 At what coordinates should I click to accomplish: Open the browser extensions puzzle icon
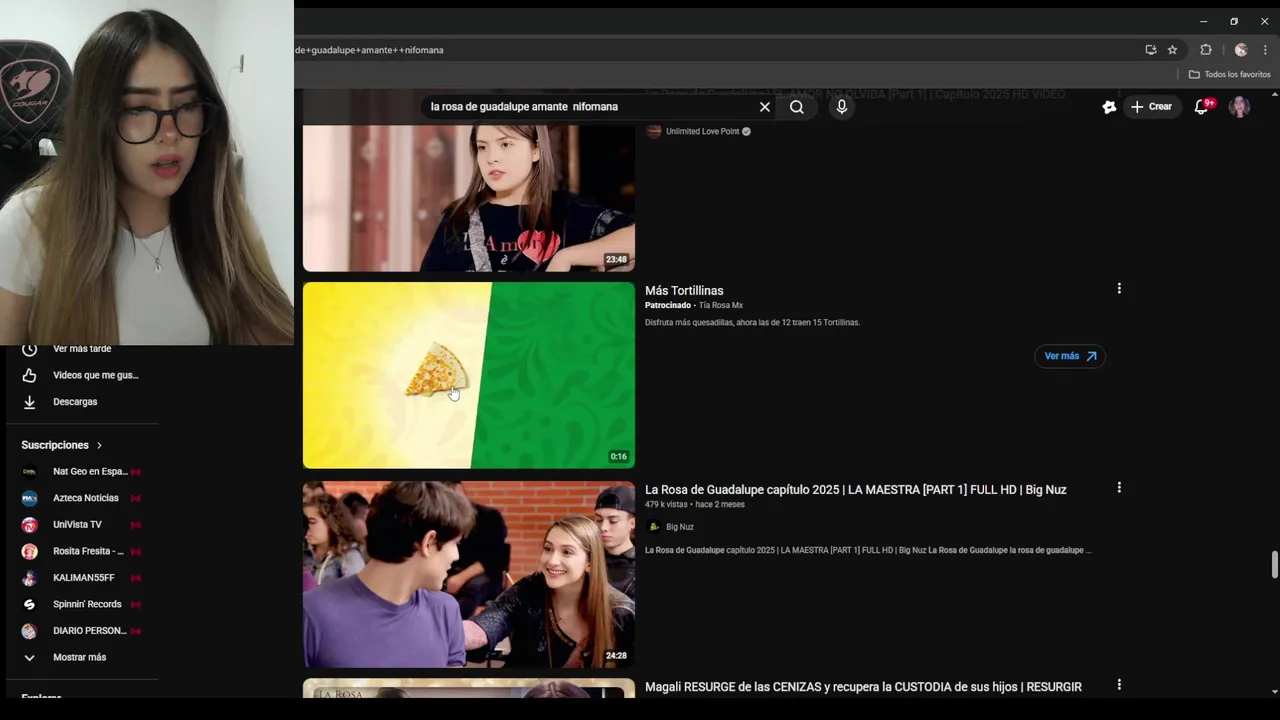[1206, 50]
